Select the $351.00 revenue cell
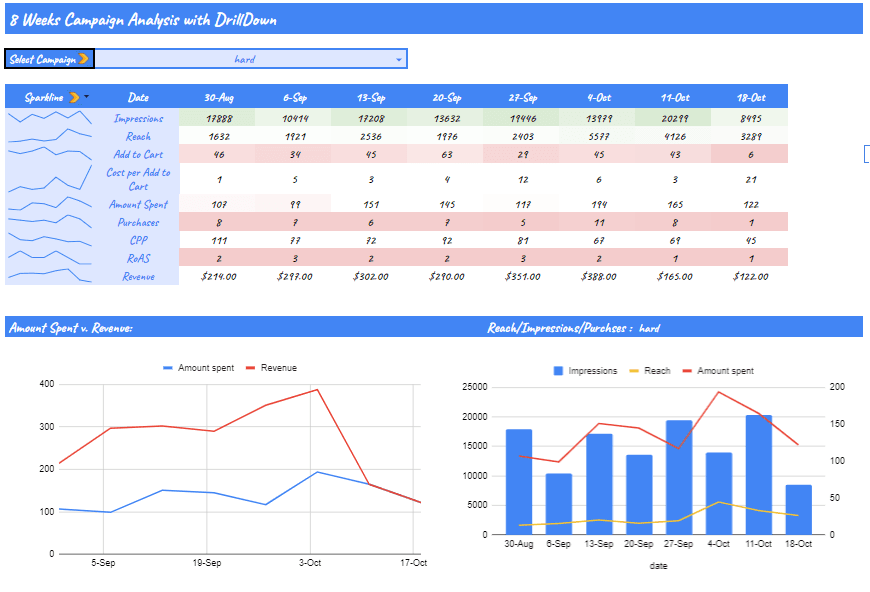The width and height of the screenshot is (870, 592). pos(523,276)
